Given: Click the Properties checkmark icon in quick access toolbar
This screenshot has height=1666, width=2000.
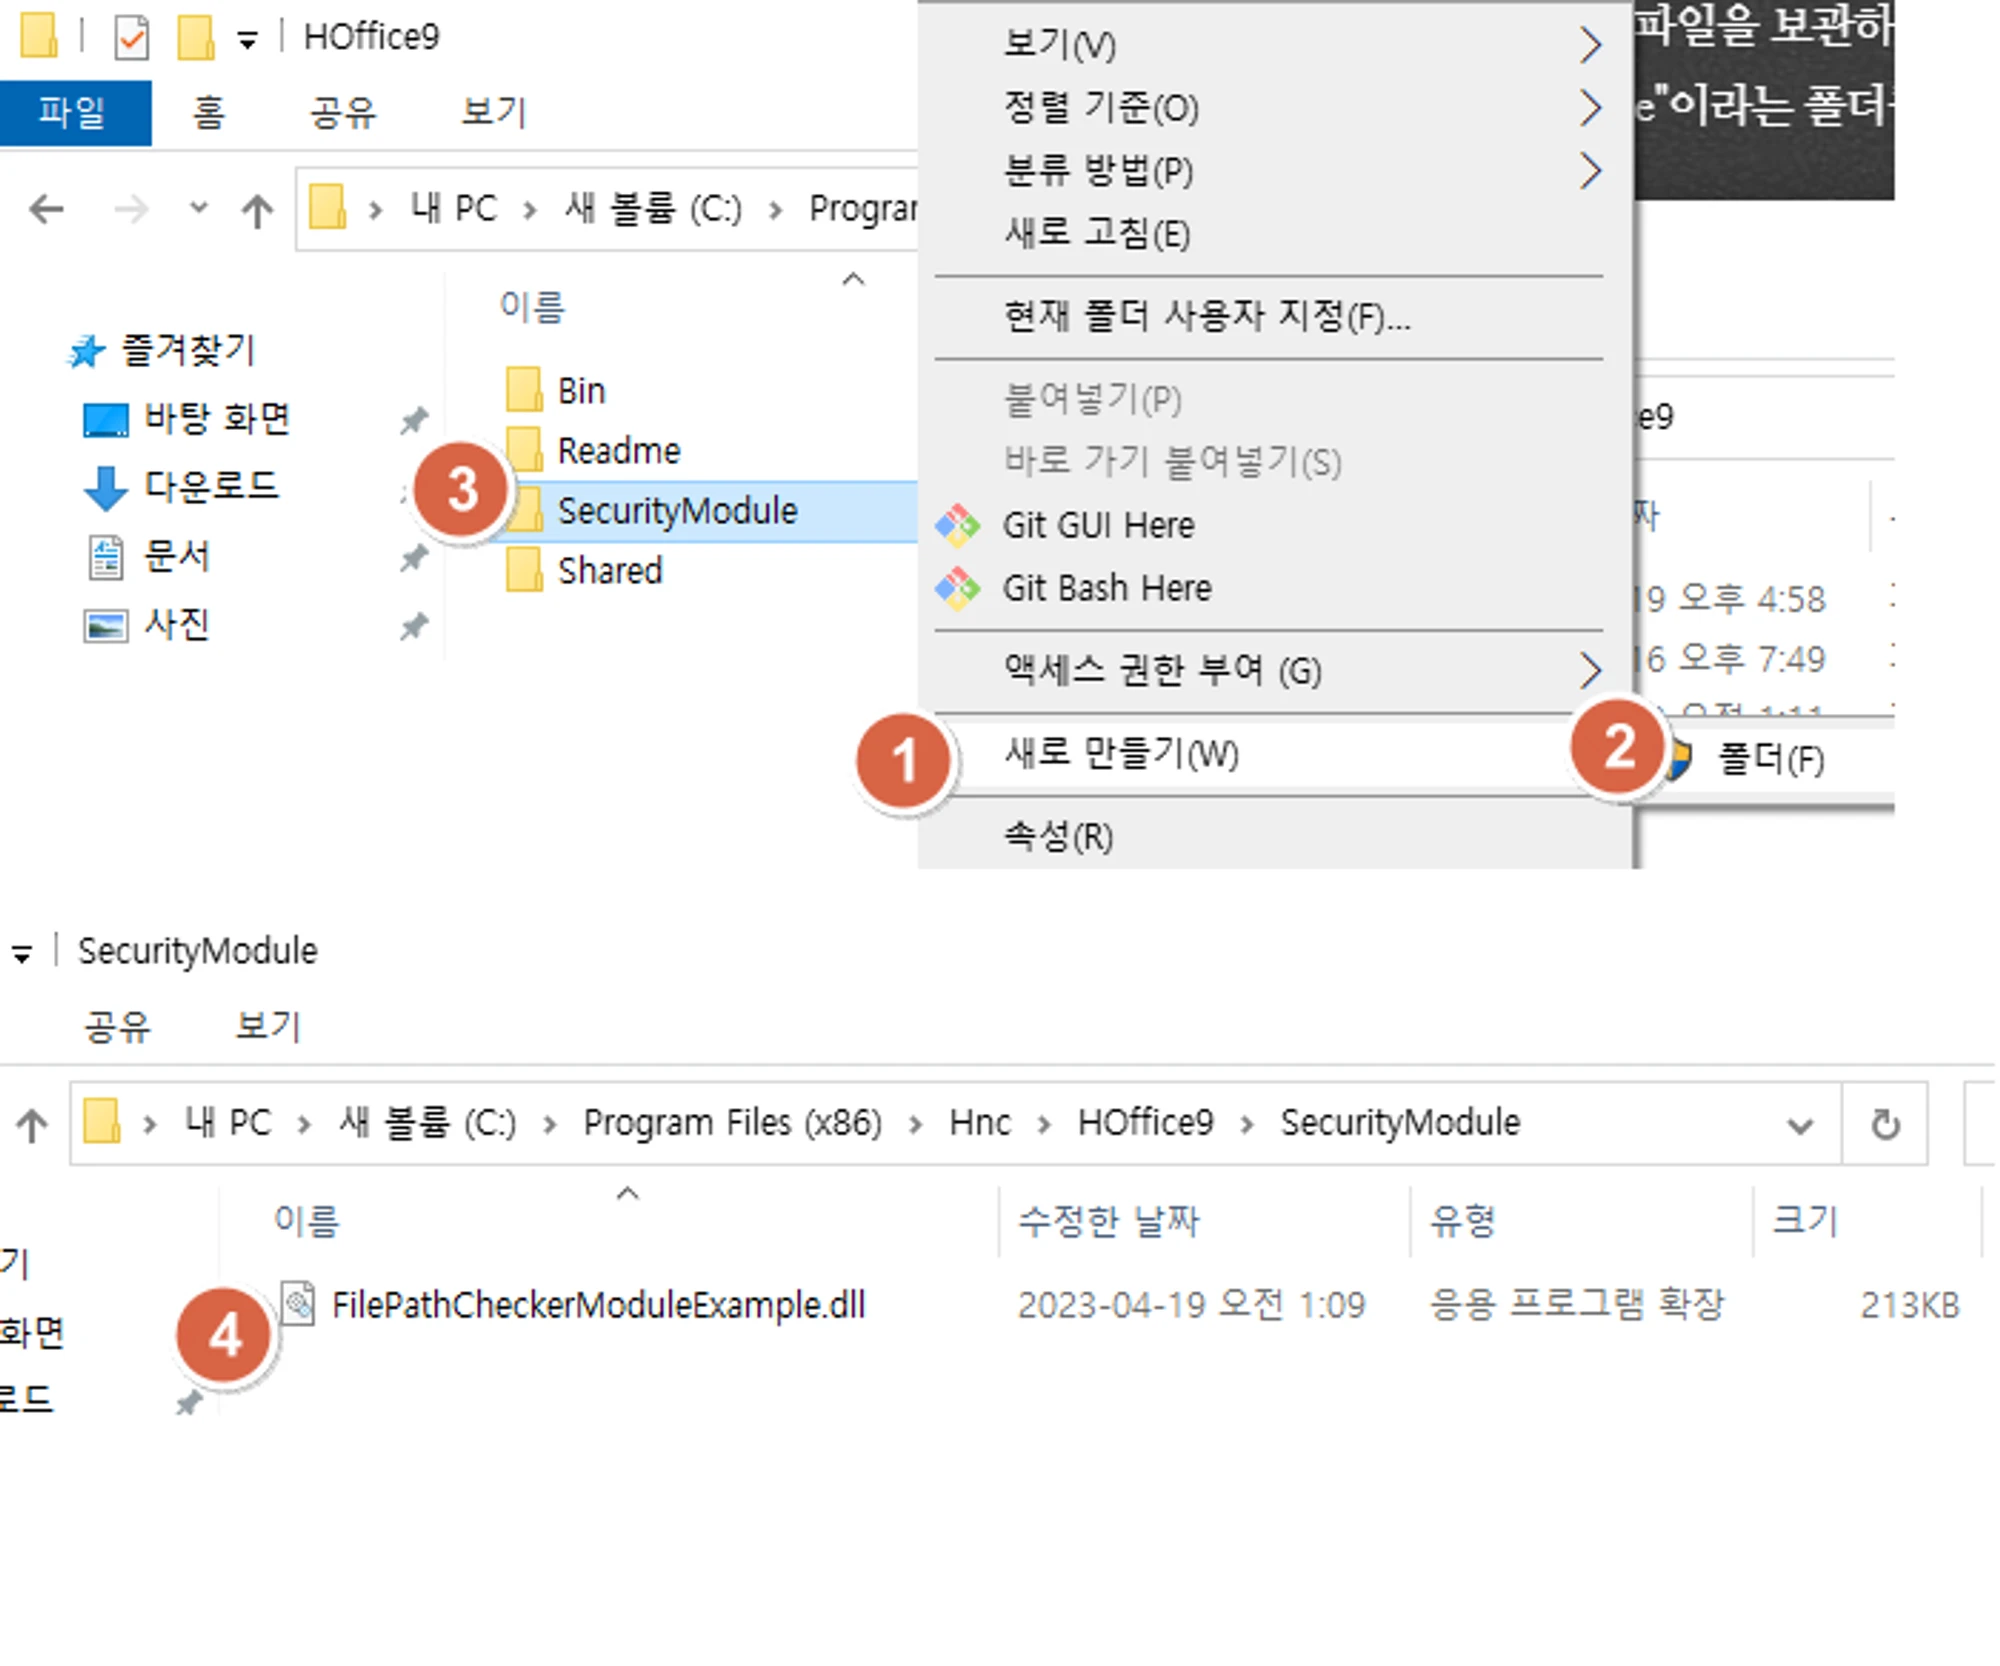Looking at the screenshot, I should [x=131, y=37].
